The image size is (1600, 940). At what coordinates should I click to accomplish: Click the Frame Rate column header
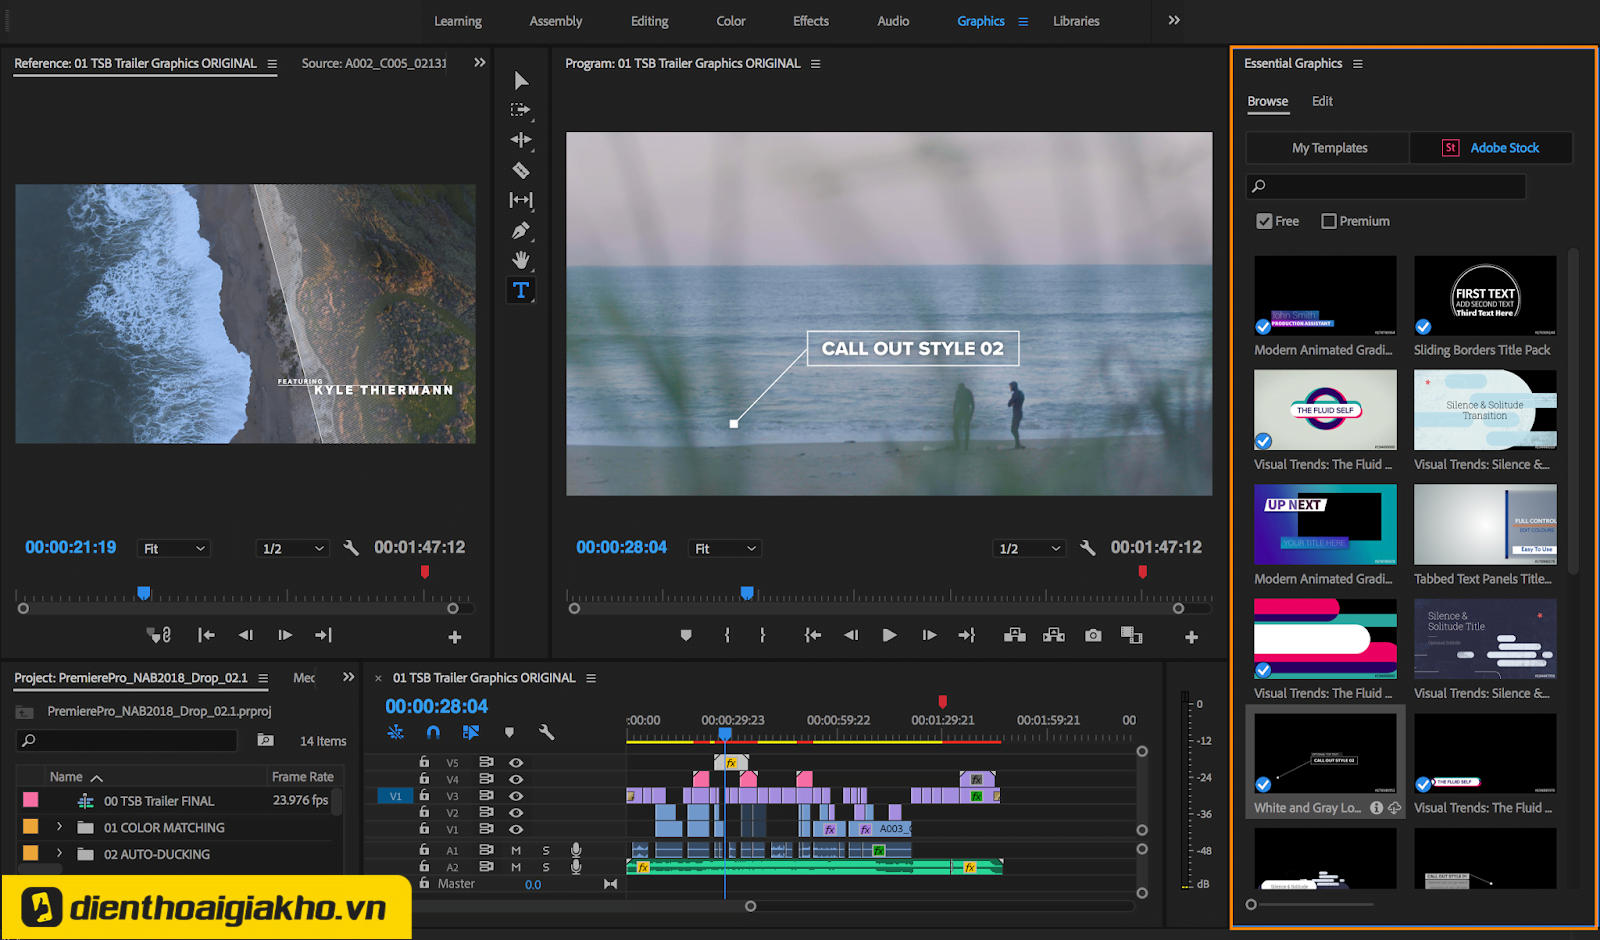[x=302, y=777]
